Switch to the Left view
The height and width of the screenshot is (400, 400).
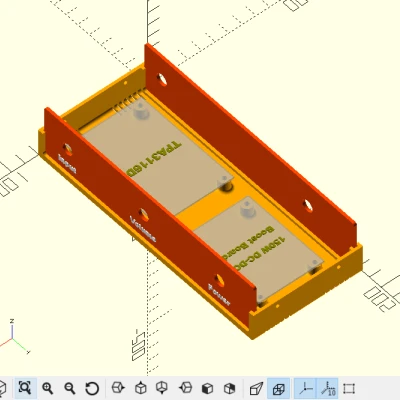coord(185,388)
